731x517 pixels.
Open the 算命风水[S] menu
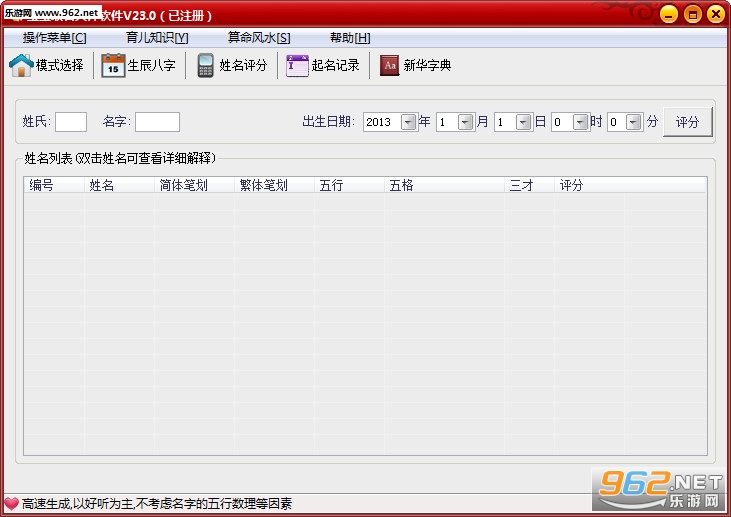click(x=259, y=38)
